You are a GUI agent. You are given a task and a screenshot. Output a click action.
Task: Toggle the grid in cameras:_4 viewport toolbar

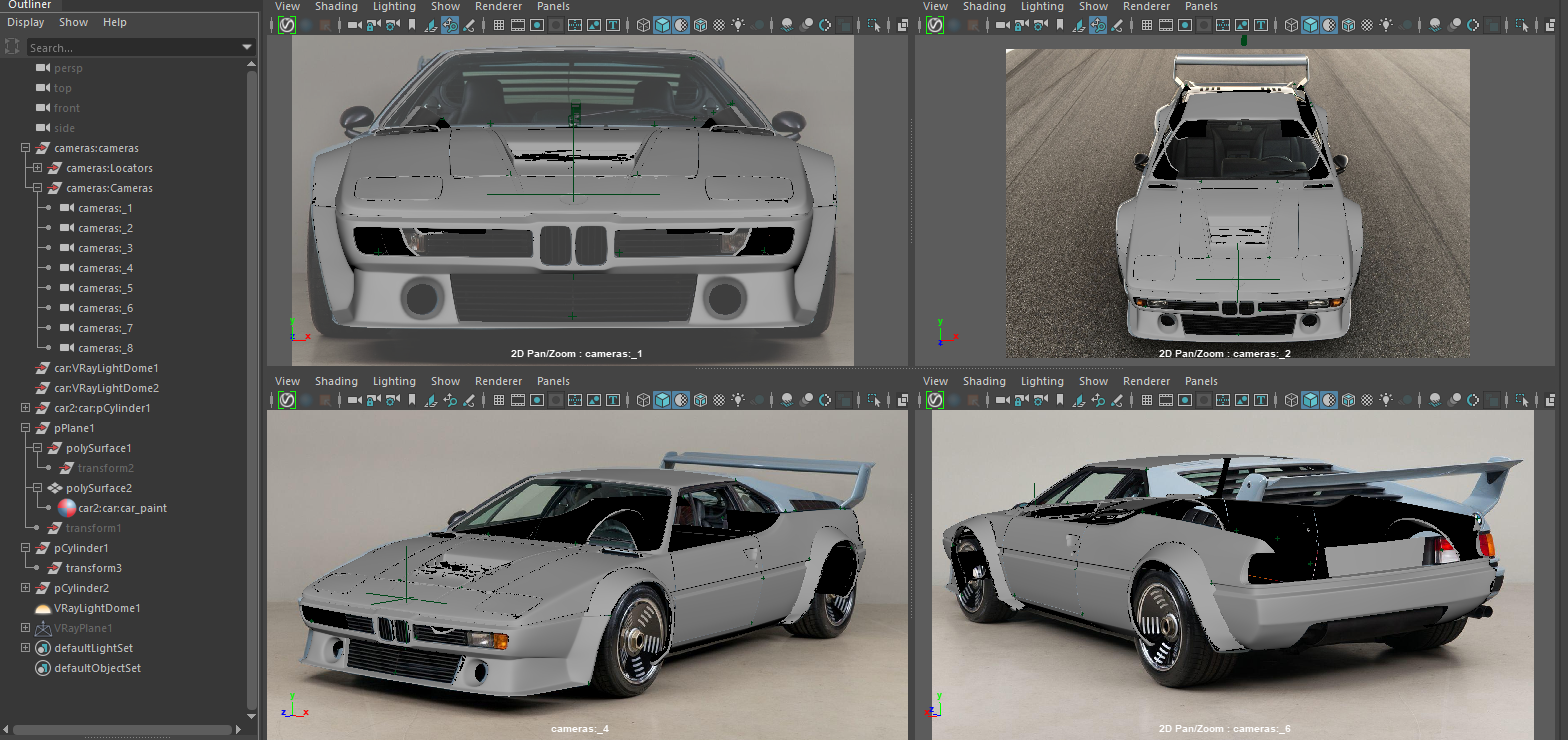point(498,400)
